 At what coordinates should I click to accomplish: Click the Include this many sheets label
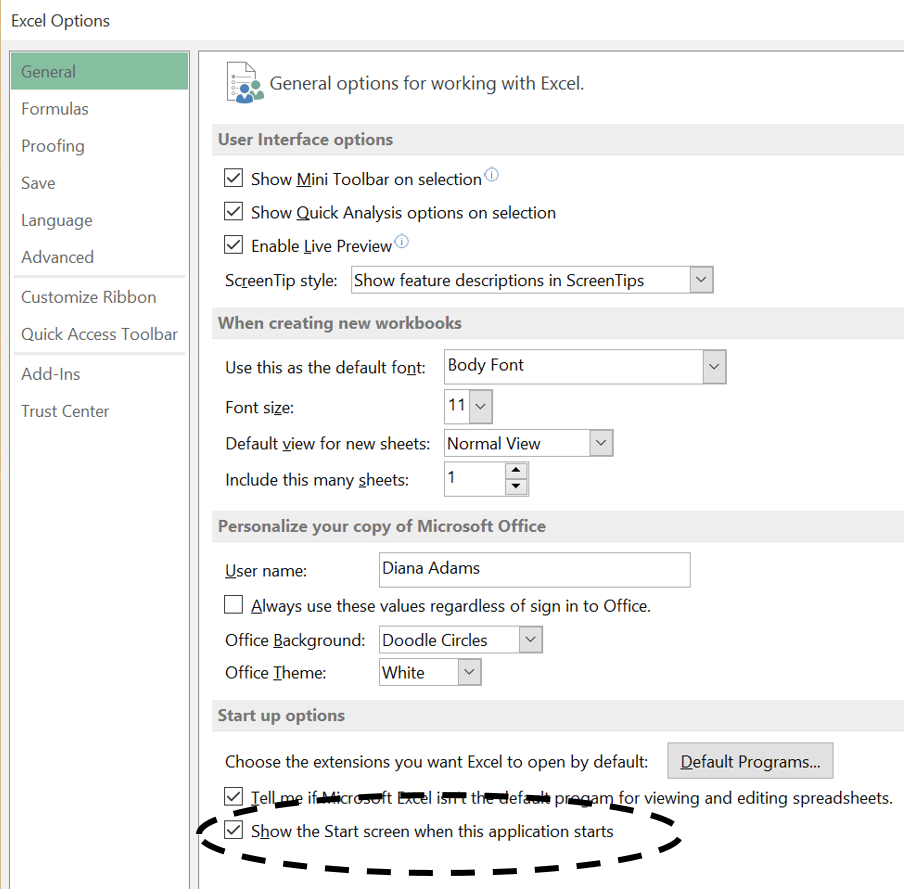click(317, 480)
